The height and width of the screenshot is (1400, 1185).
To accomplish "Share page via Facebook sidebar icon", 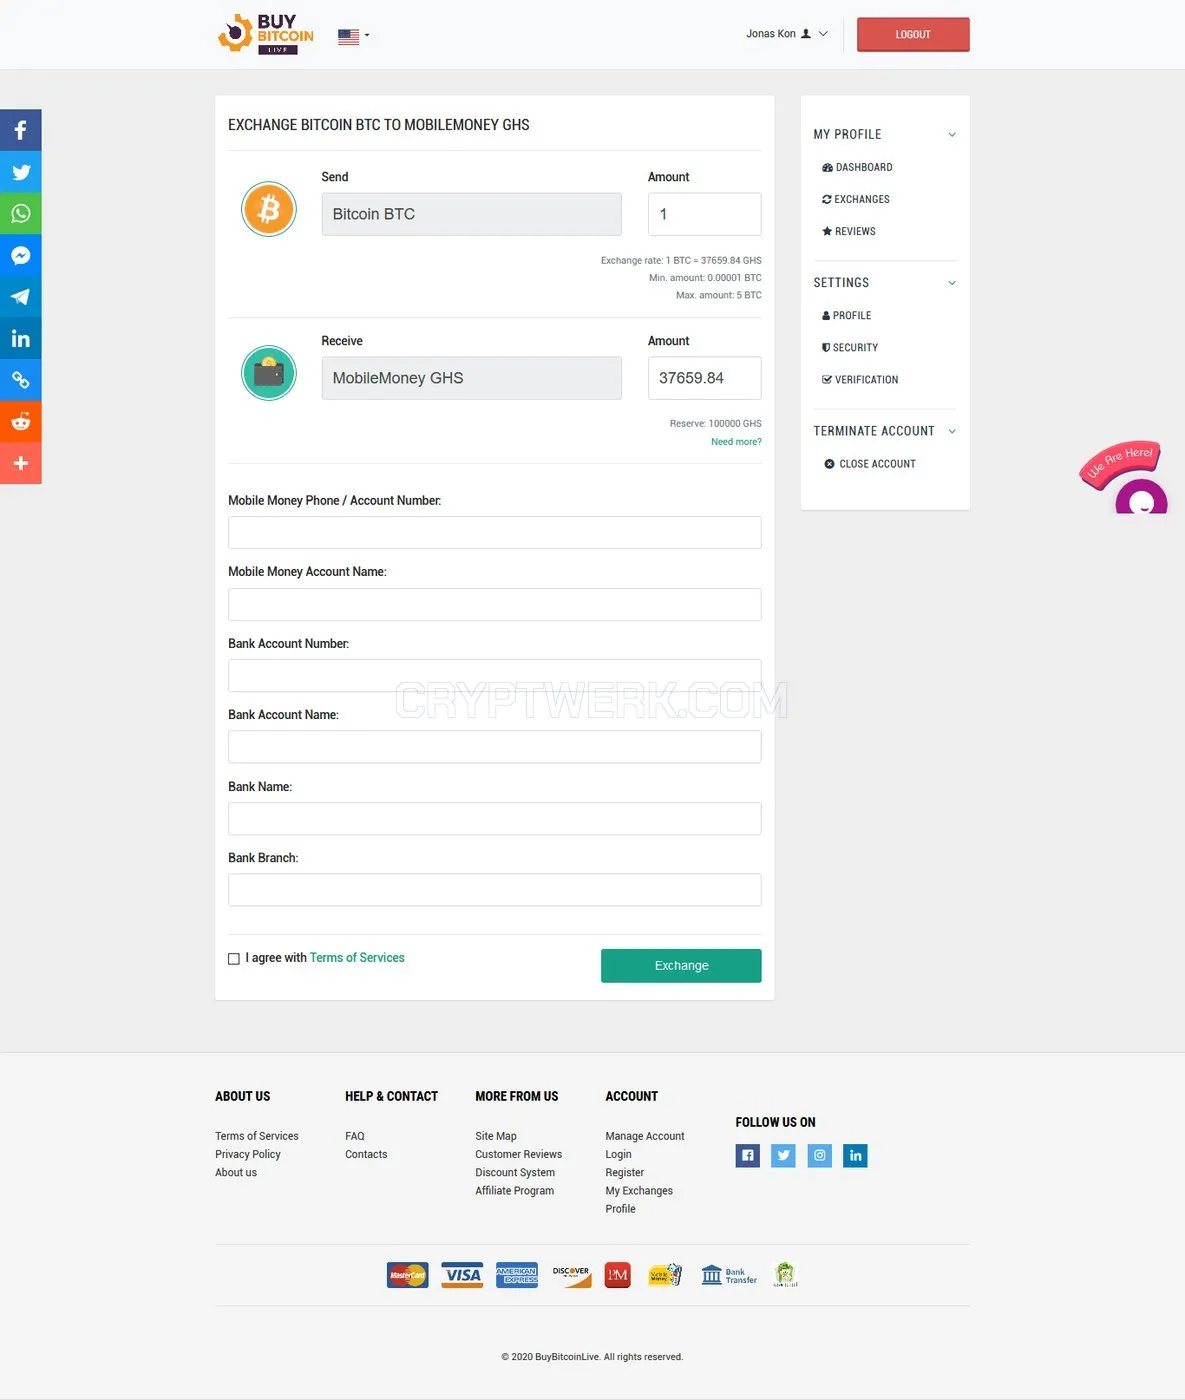I will (20, 130).
